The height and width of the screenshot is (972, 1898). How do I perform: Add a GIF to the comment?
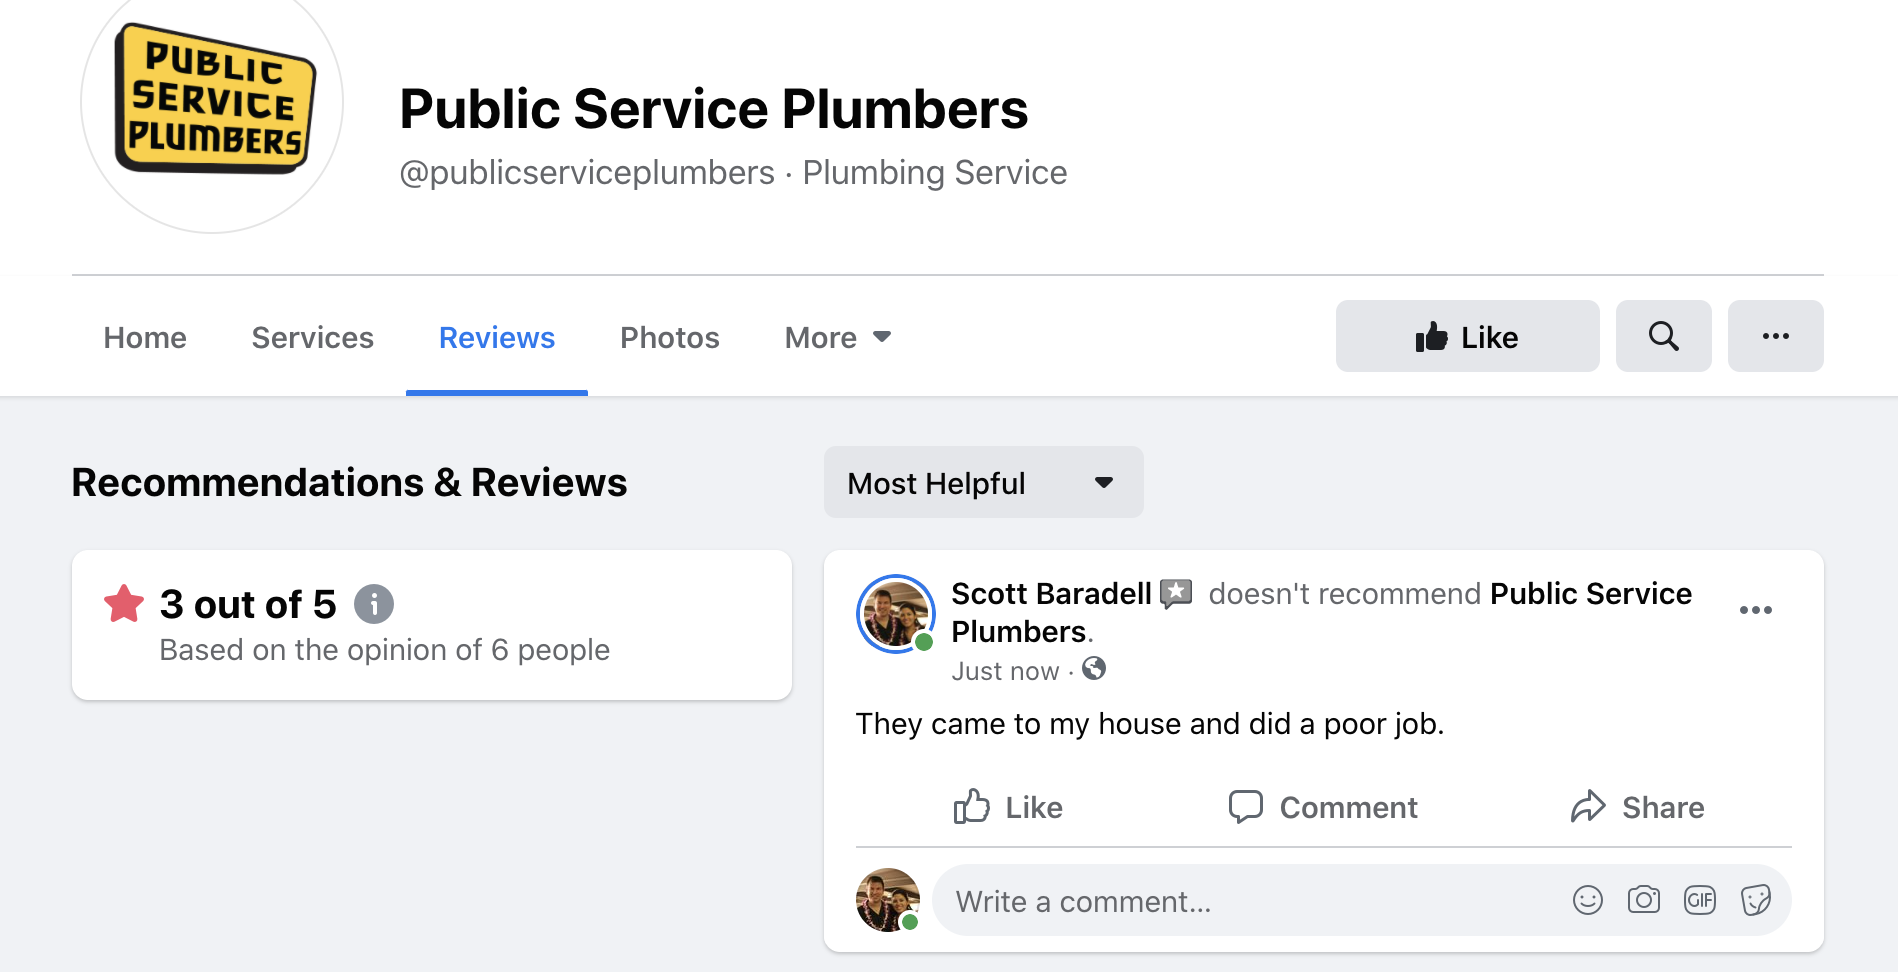tap(1700, 900)
